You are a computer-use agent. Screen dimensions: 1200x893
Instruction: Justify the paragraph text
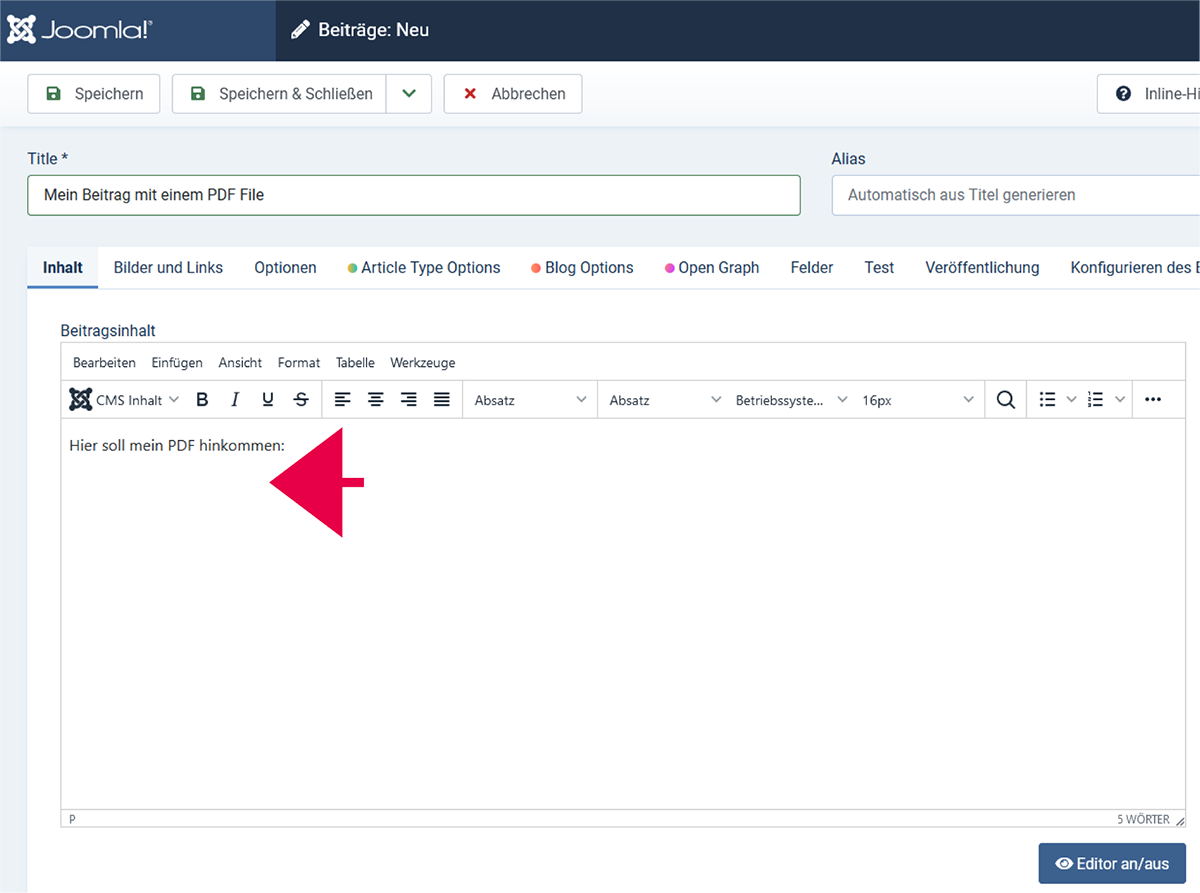tap(442, 400)
